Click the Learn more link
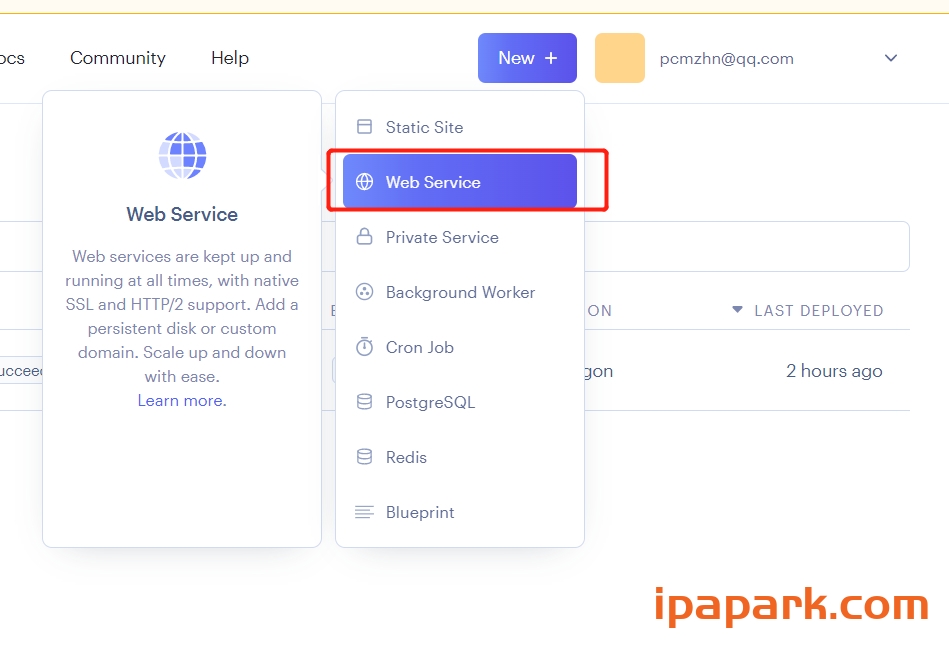 pyautogui.click(x=180, y=400)
